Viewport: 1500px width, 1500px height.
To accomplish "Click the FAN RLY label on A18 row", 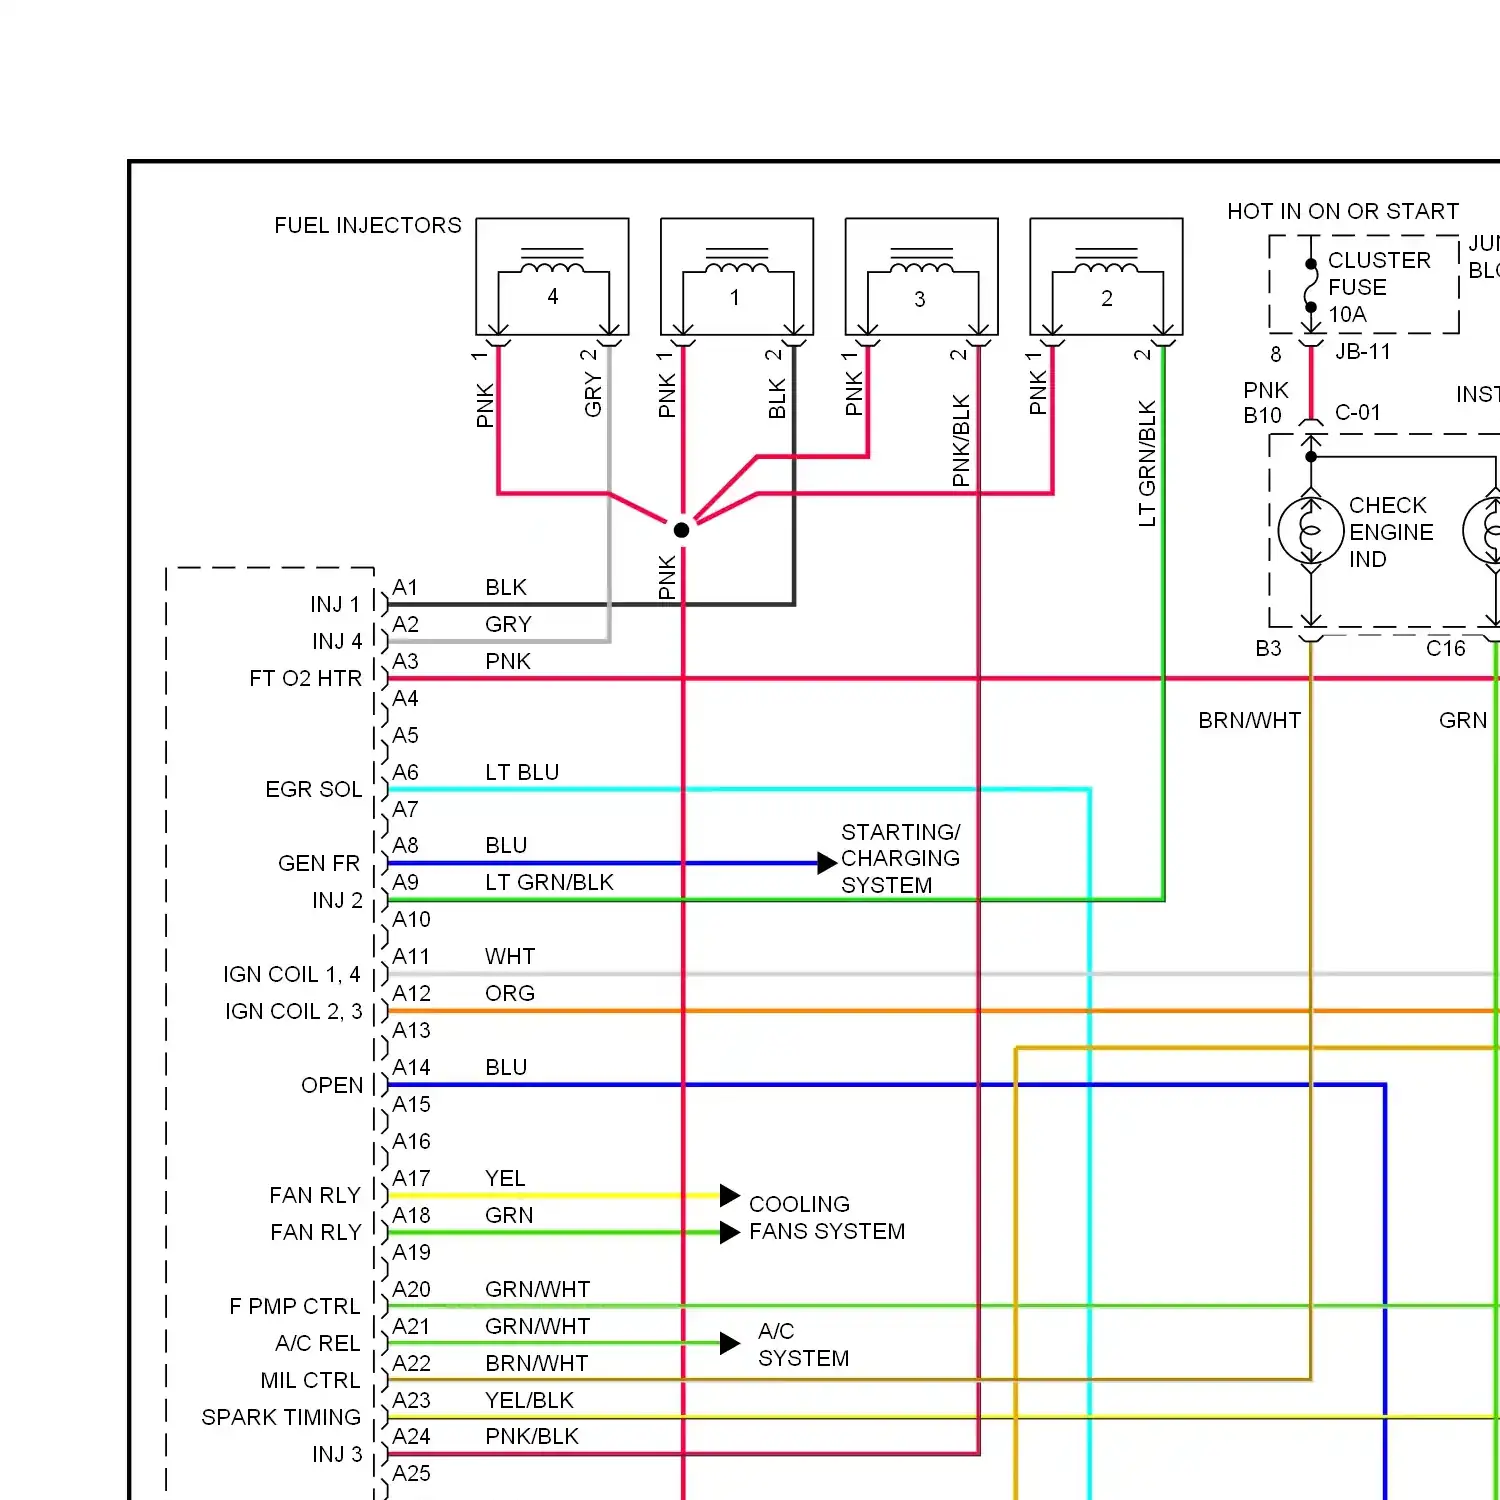I will pyautogui.click(x=316, y=1232).
